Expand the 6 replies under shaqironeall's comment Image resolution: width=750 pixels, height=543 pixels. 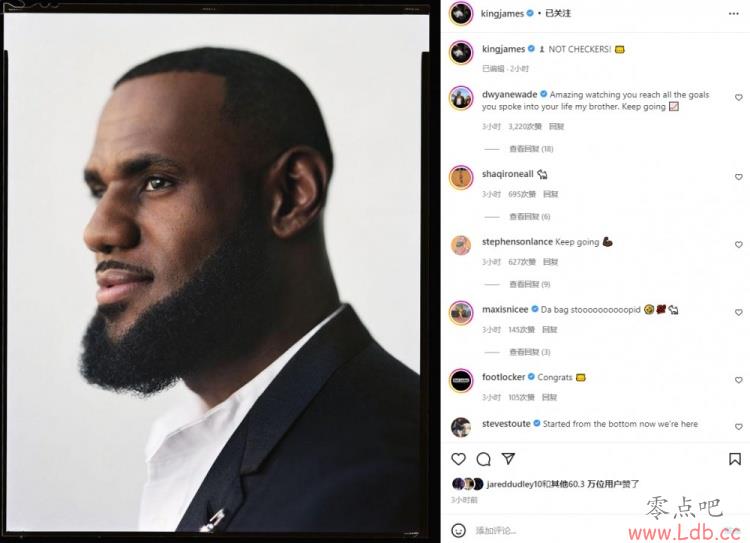[529, 217]
